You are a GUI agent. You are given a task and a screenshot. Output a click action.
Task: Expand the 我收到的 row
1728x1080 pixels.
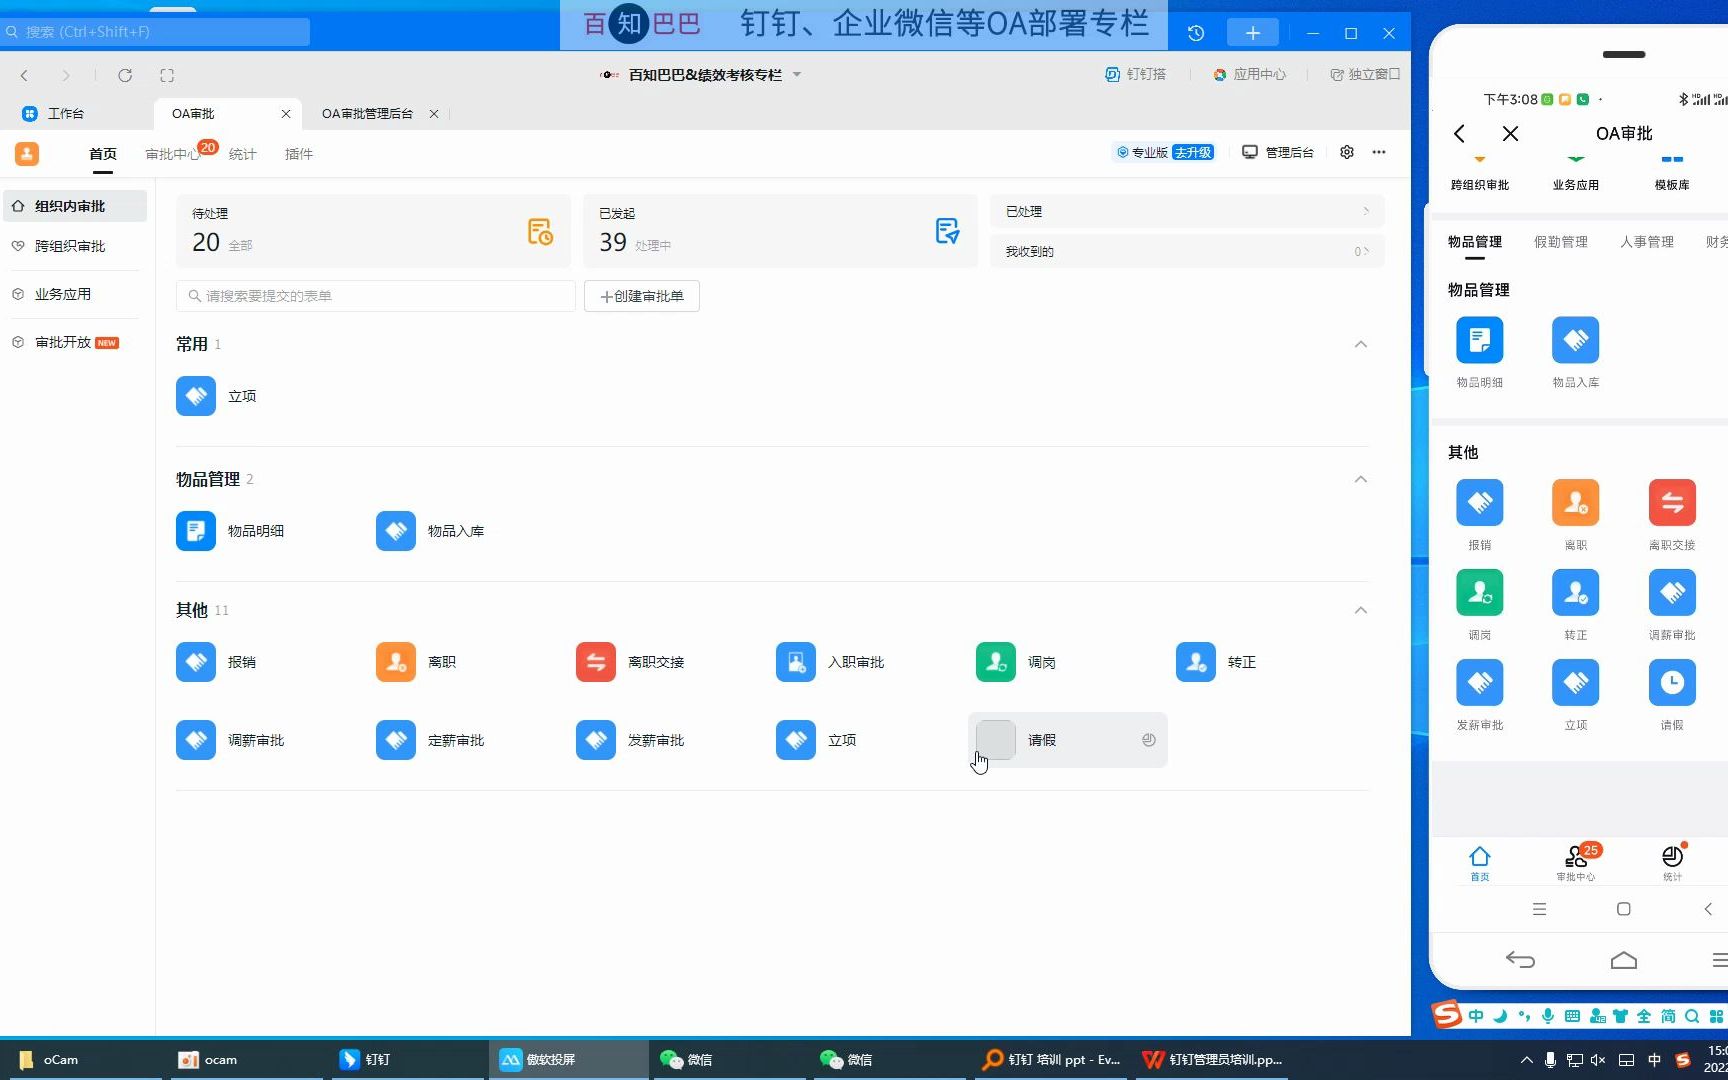tap(1187, 251)
